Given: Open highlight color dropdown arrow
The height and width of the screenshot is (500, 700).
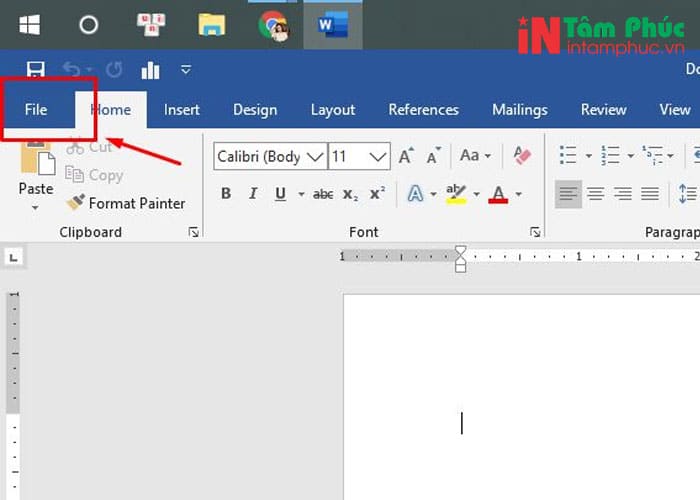Looking at the screenshot, I should 476,194.
